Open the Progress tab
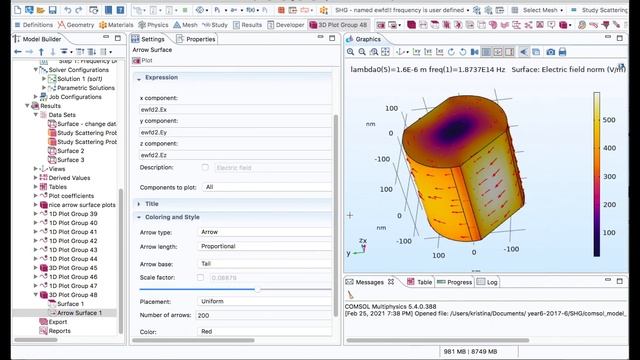Image resolution: width=640 pixels, height=360 pixels. point(454,282)
